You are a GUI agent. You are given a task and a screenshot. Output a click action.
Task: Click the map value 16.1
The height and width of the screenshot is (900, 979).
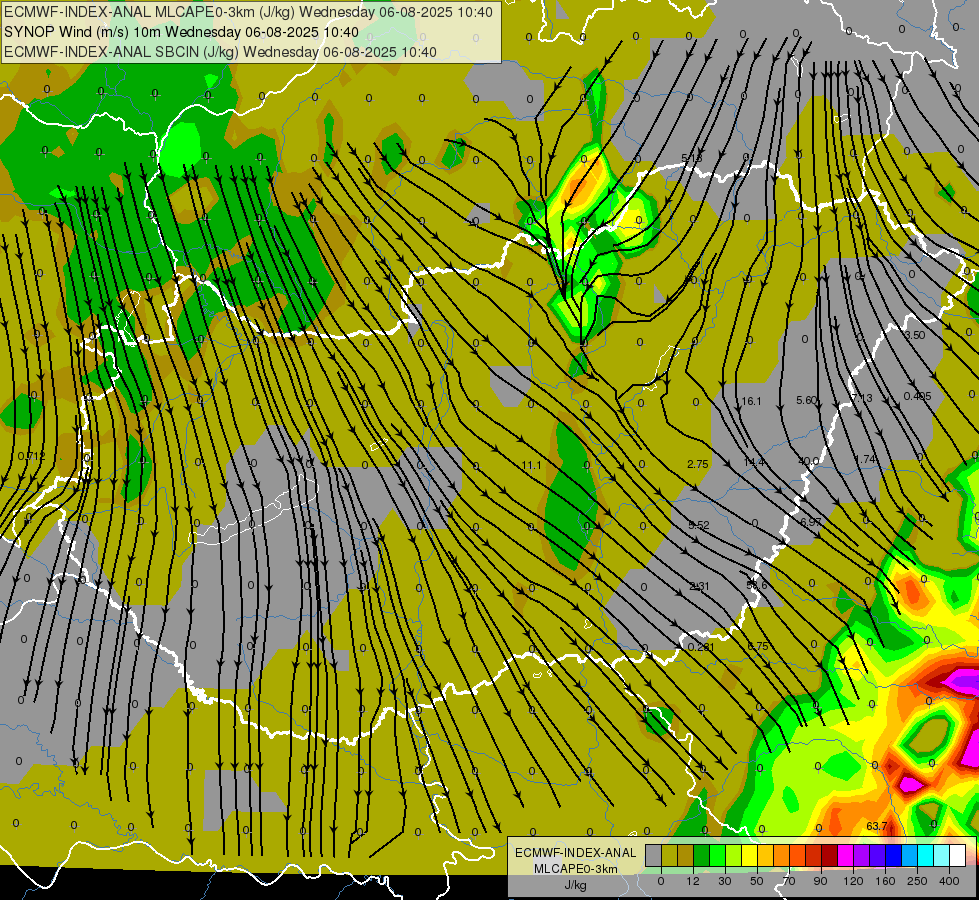point(750,402)
